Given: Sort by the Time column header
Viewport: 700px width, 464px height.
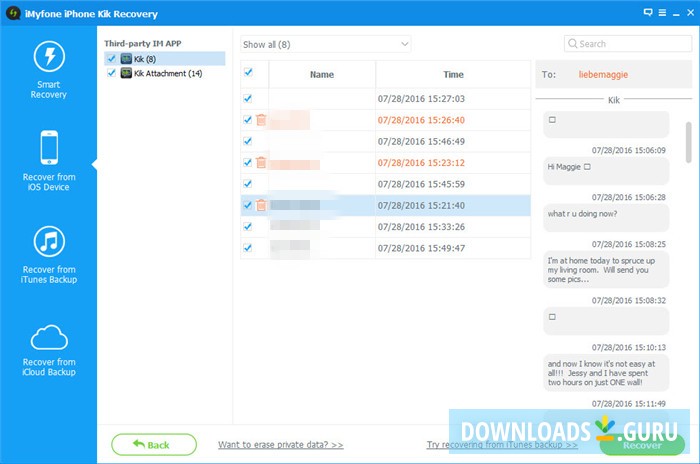Looking at the screenshot, I should pyautogui.click(x=453, y=75).
